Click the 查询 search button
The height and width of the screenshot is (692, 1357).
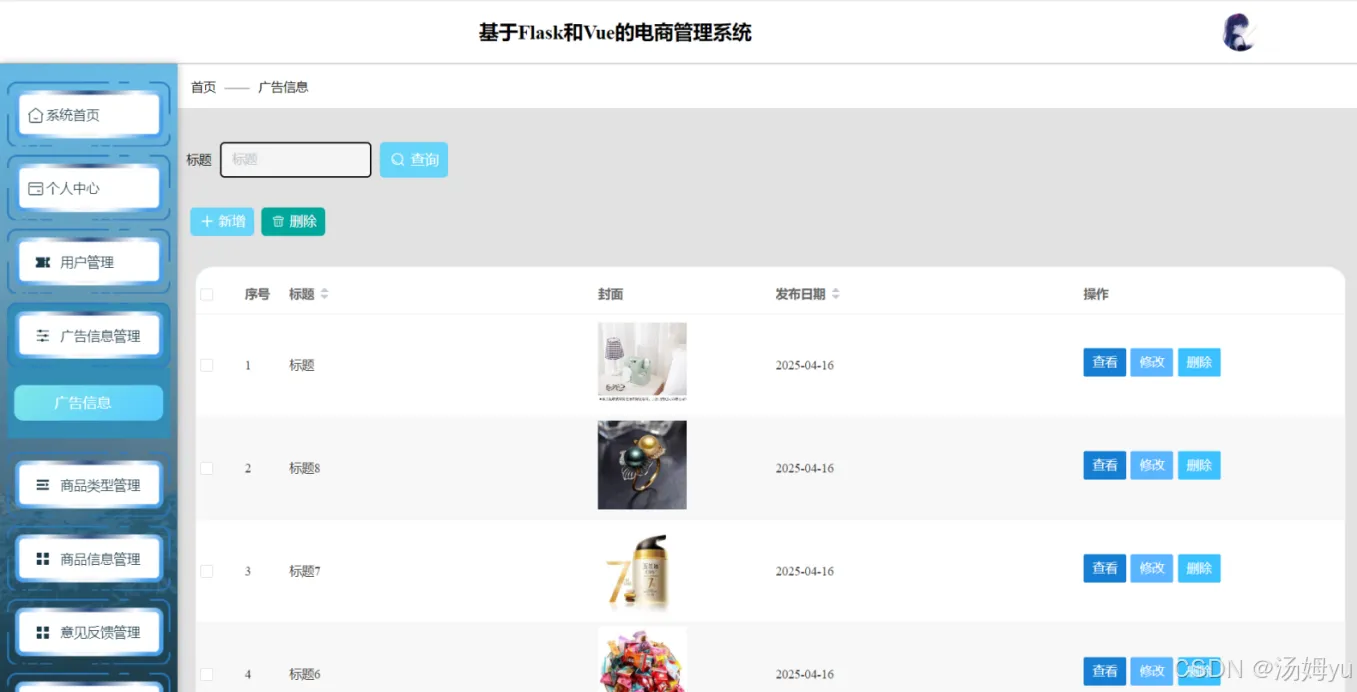[x=414, y=160]
